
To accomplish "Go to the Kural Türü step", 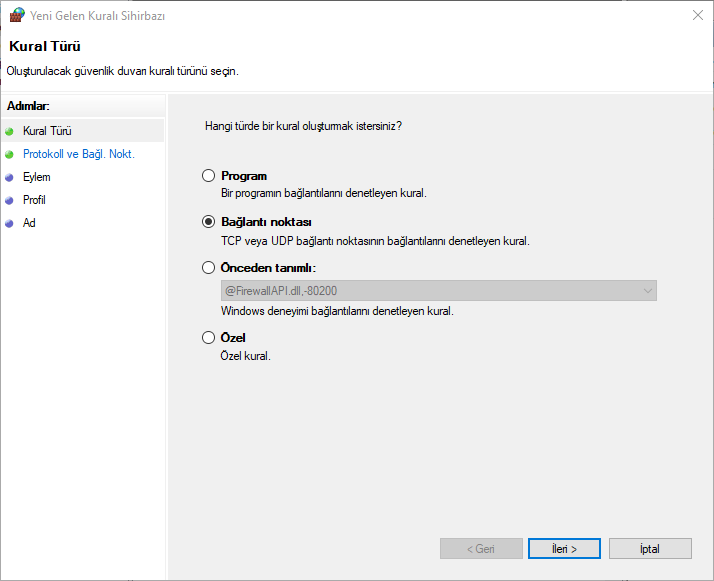I will pyautogui.click(x=47, y=131).
